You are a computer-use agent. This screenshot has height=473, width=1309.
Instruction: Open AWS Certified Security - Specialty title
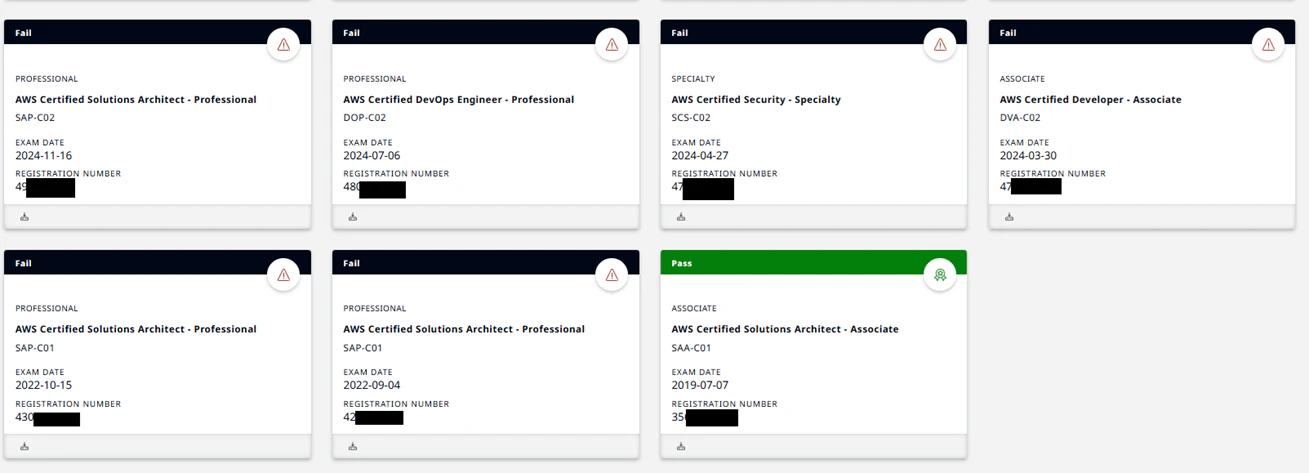(756, 100)
